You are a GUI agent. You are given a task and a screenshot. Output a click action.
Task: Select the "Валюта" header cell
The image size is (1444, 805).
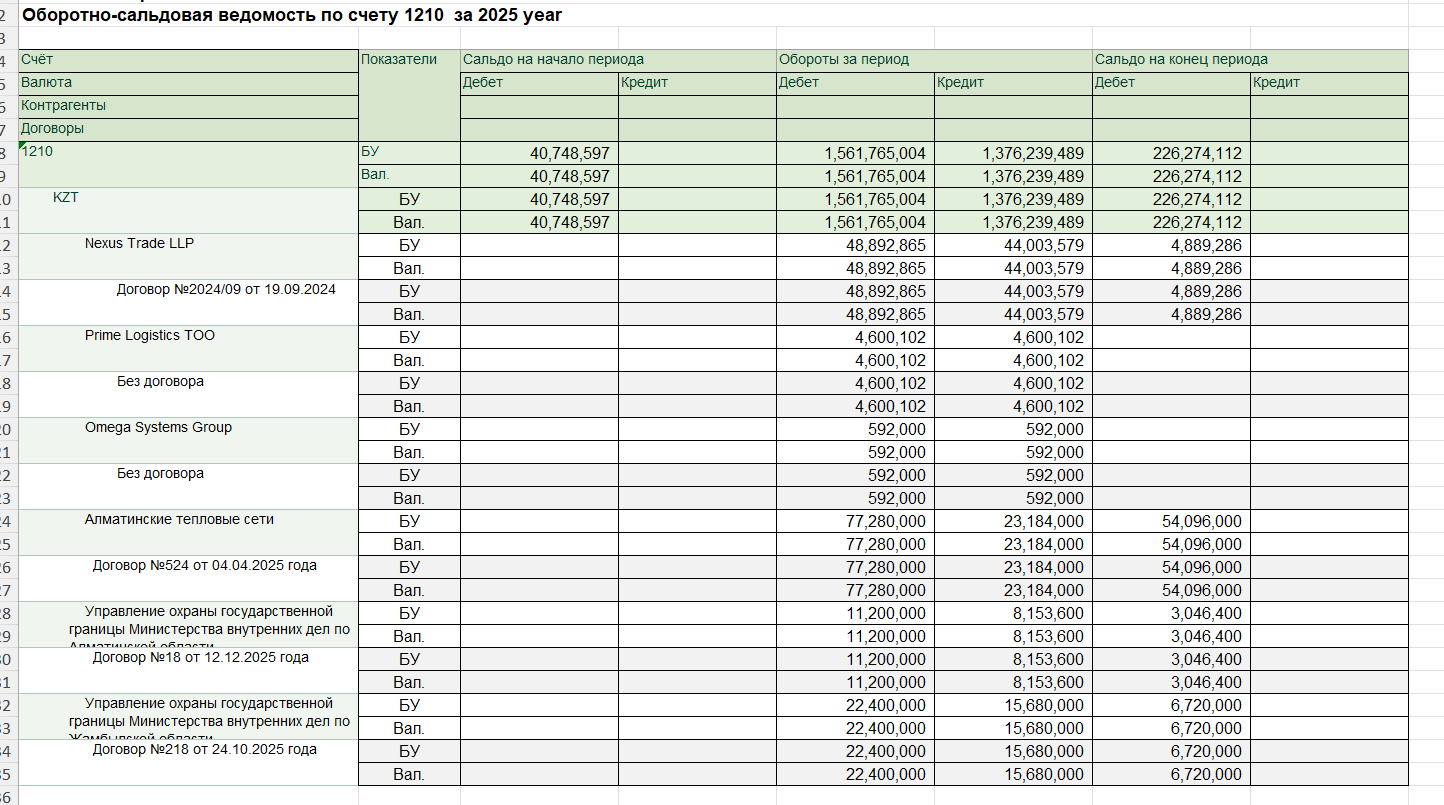coord(189,83)
